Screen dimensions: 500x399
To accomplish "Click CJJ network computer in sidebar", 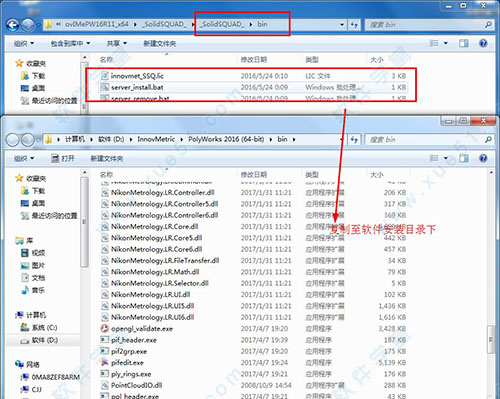I will pos(31,389).
